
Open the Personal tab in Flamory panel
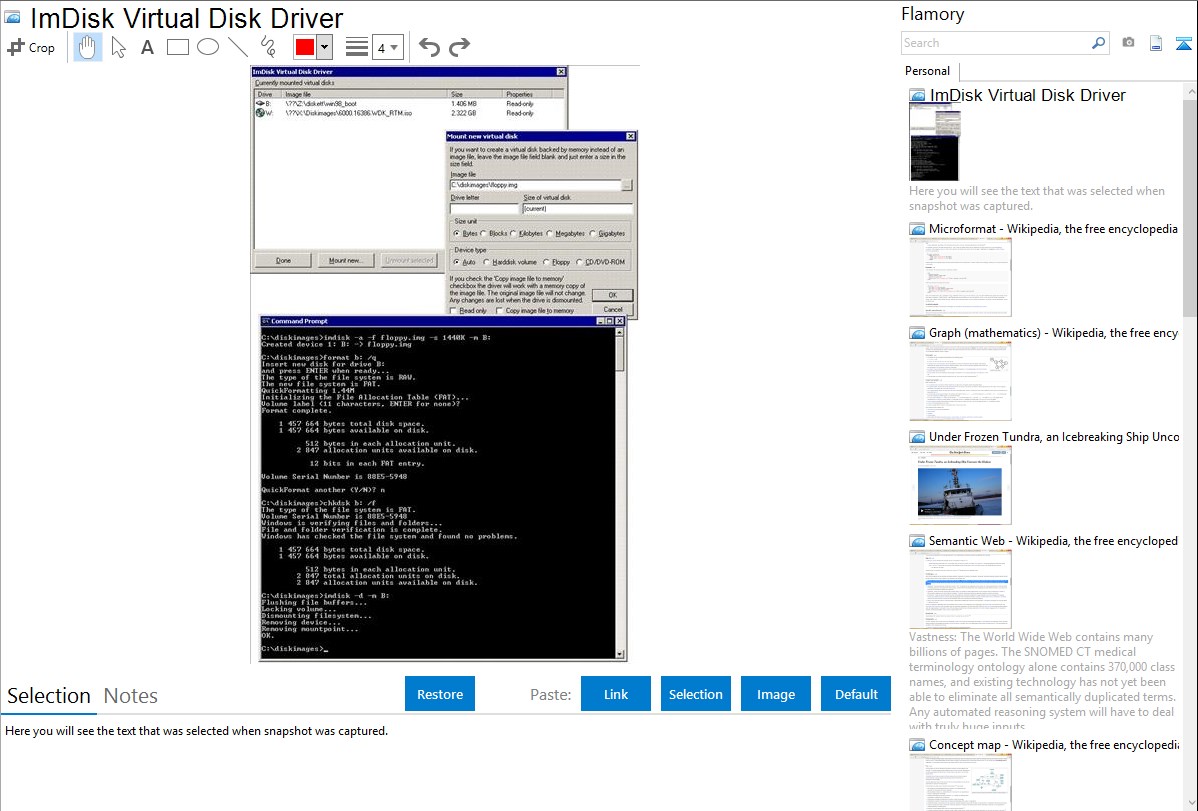928,71
